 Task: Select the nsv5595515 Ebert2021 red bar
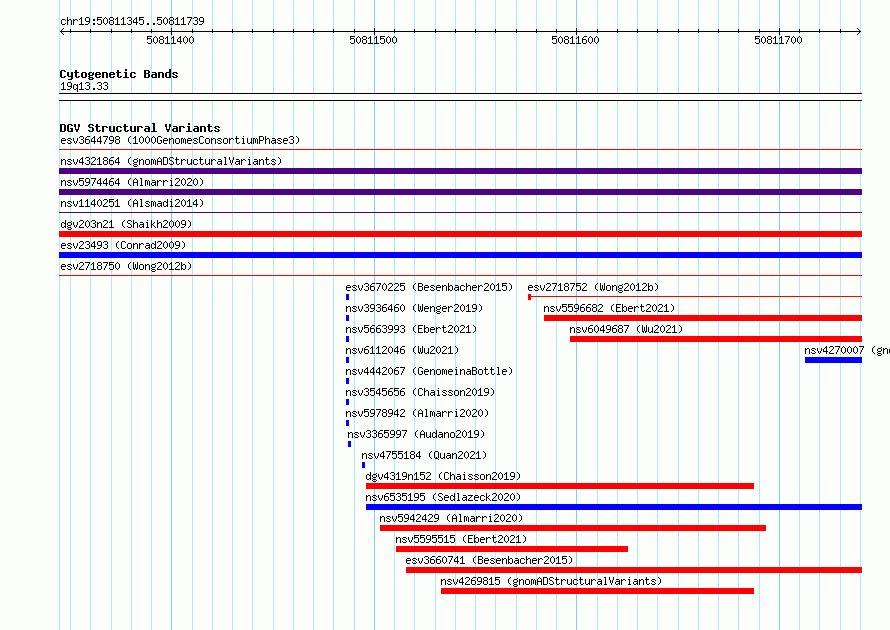click(512, 549)
